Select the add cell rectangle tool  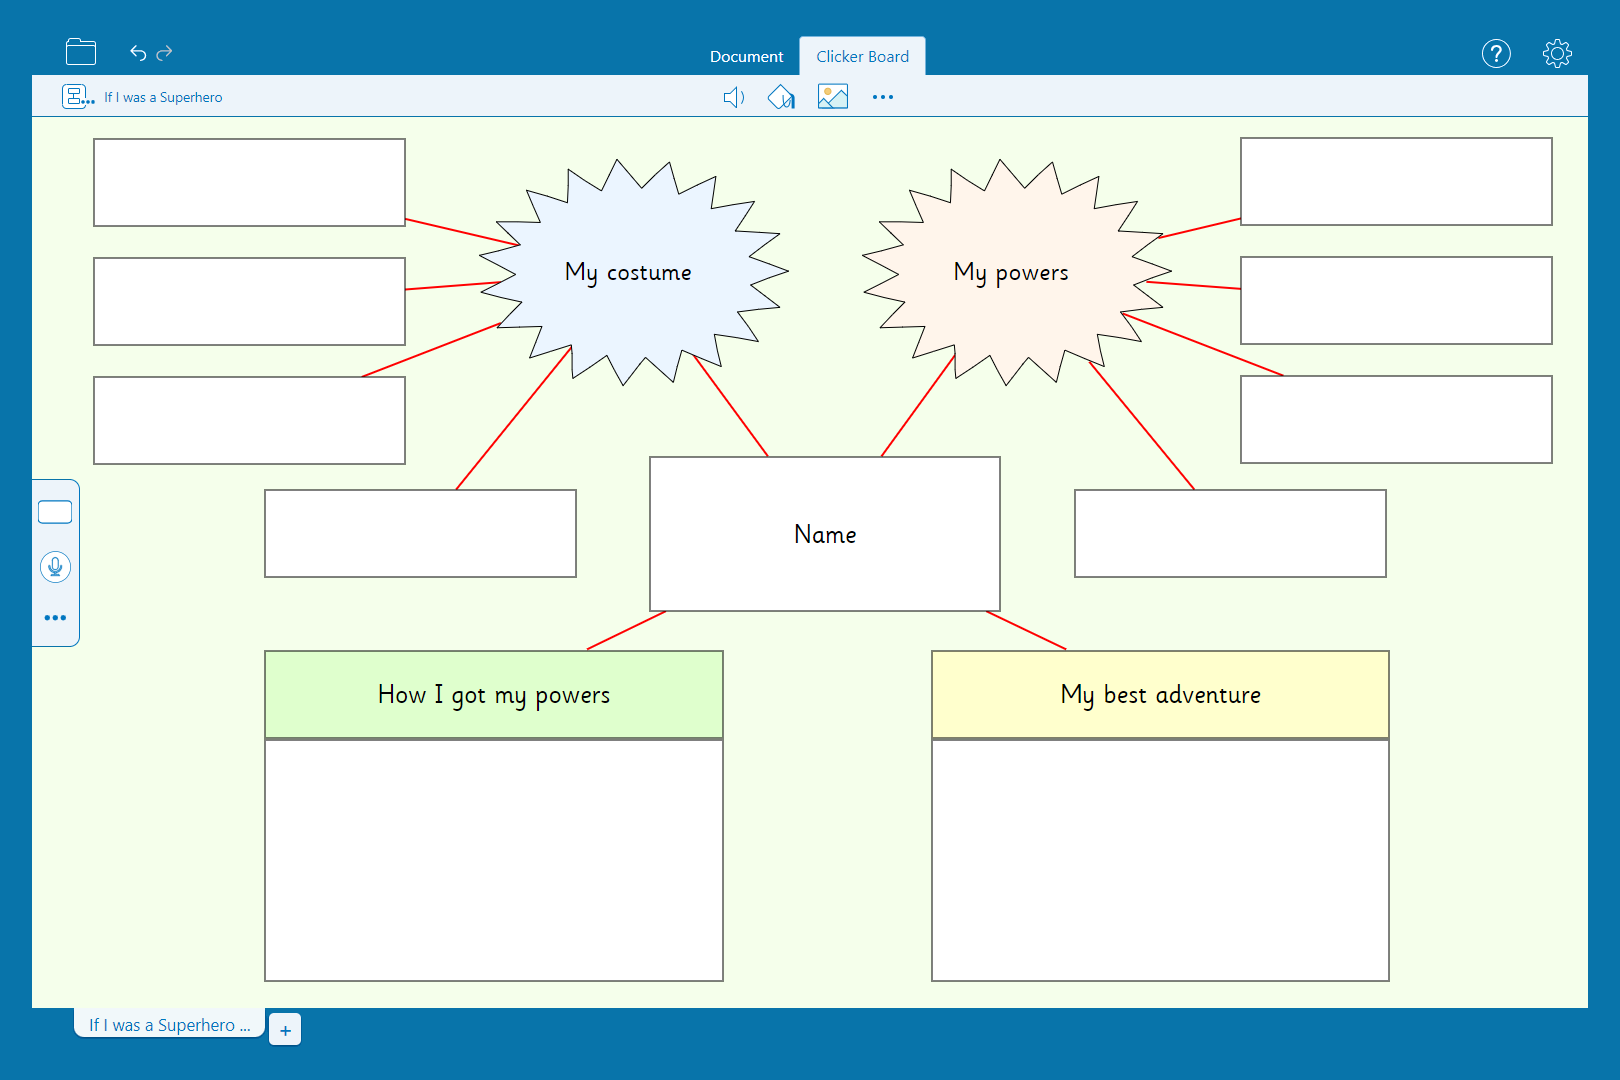[x=55, y=512]
